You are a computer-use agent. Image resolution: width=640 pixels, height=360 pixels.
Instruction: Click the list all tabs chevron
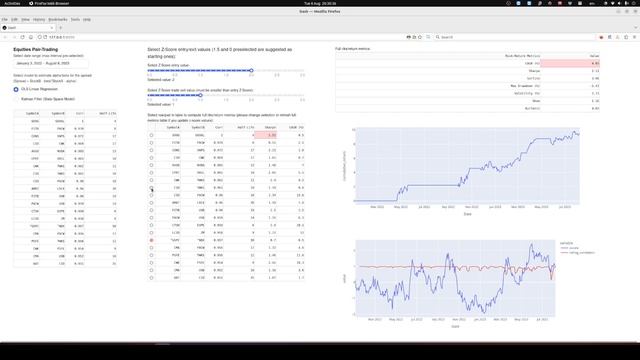click(636, 28)
